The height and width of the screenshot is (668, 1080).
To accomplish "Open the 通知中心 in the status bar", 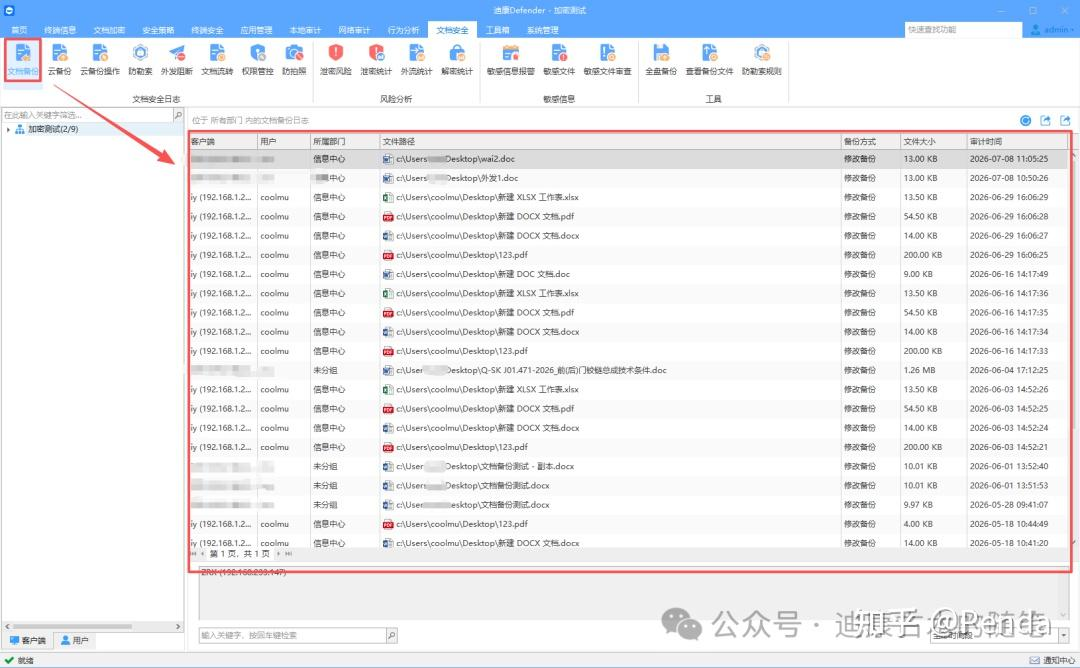I will (x=1052, y=660).
